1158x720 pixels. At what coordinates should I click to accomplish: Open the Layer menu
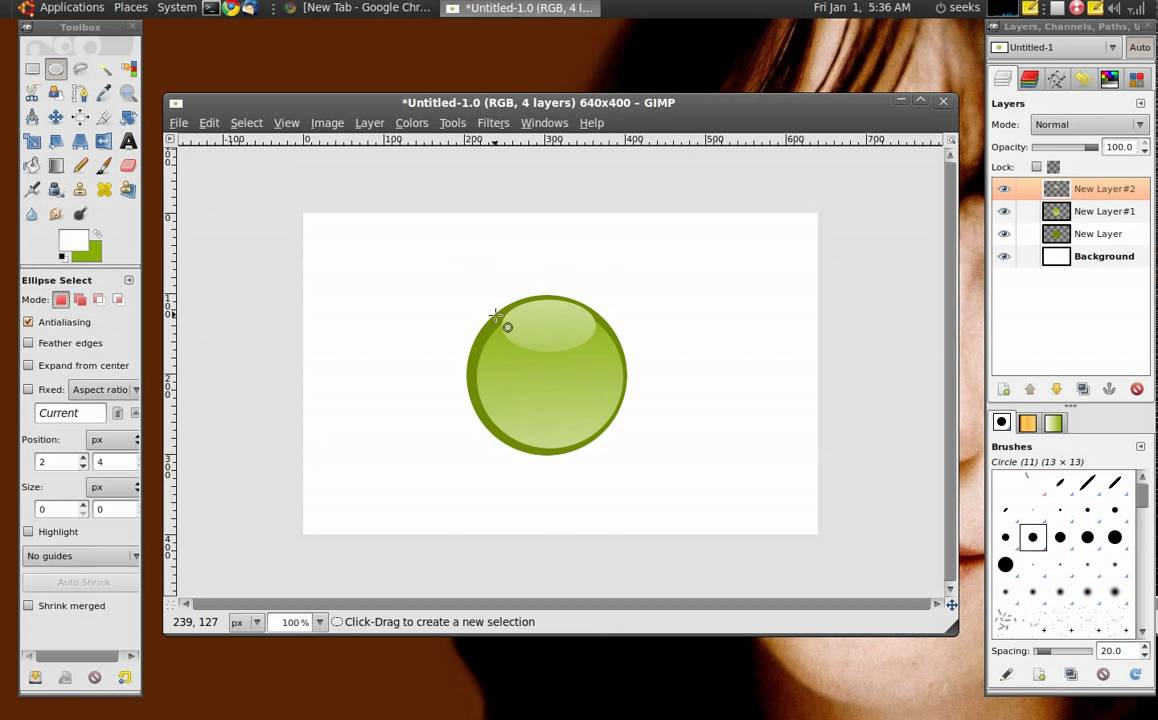(369, 123)
